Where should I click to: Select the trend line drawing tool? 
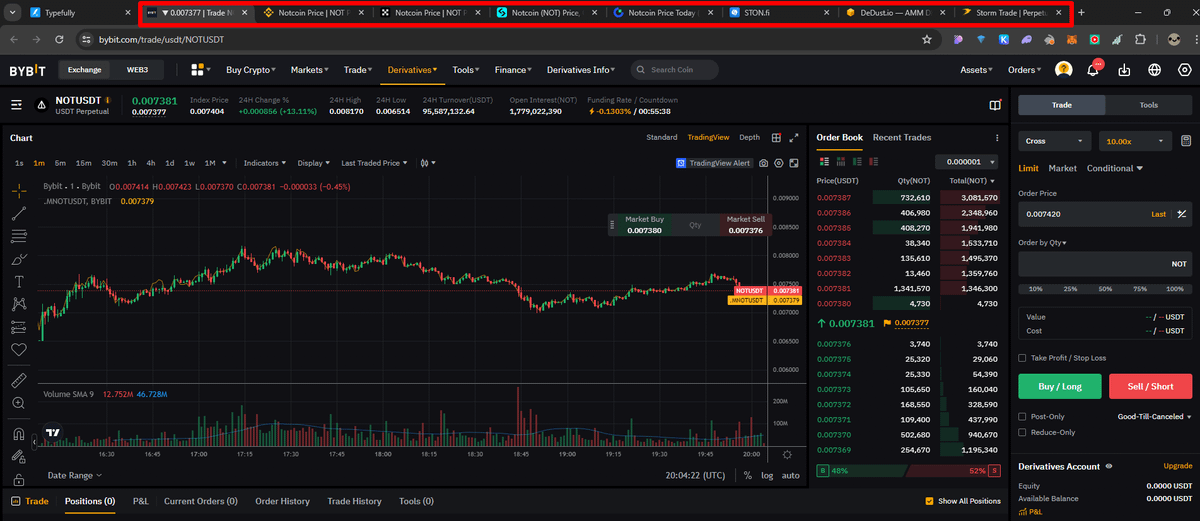click(x=19, y=213)
